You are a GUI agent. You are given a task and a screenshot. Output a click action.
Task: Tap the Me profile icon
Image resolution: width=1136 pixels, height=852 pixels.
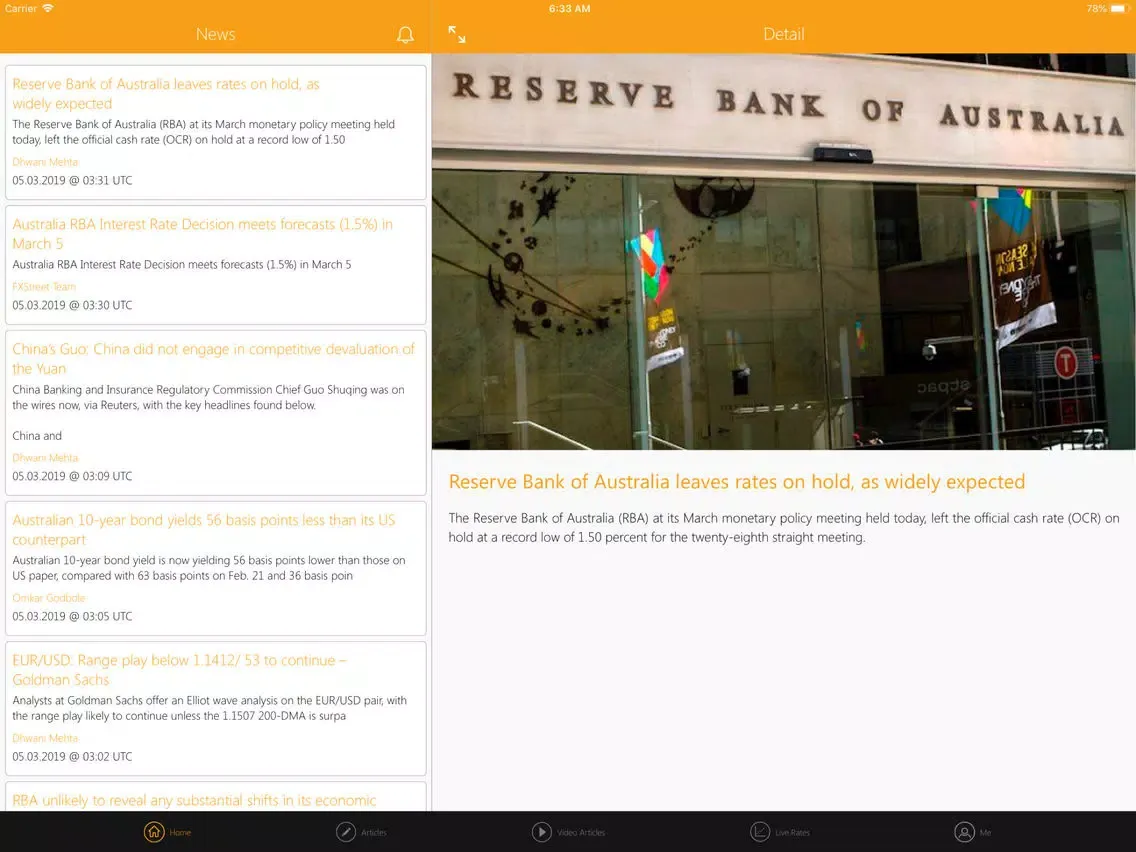[964, 832]
